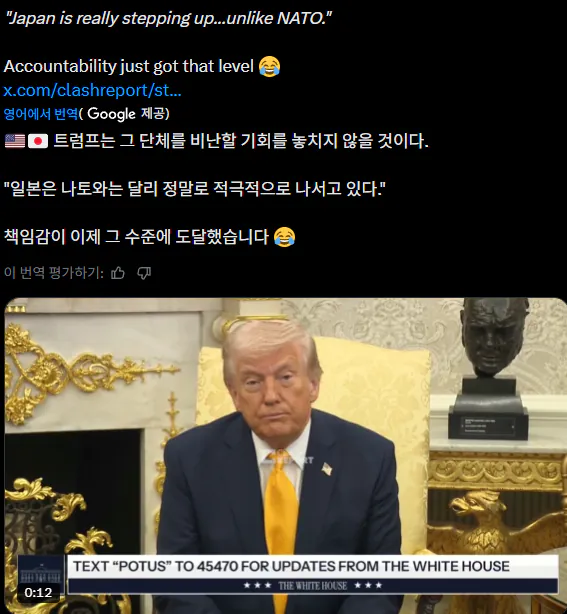Rate the translation with thumbs down
The height and width of the screenshot is (614, 567).
point(144,273)
